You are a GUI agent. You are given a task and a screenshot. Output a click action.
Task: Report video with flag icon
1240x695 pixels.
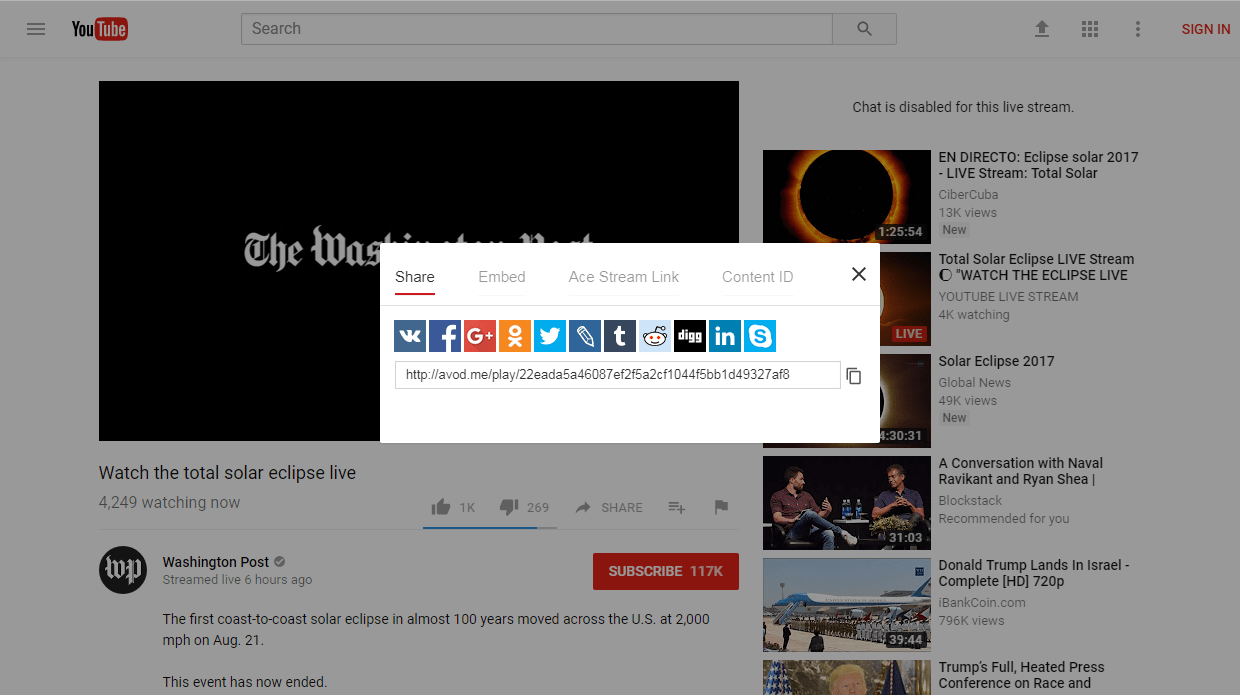click(x=721, y=507)
